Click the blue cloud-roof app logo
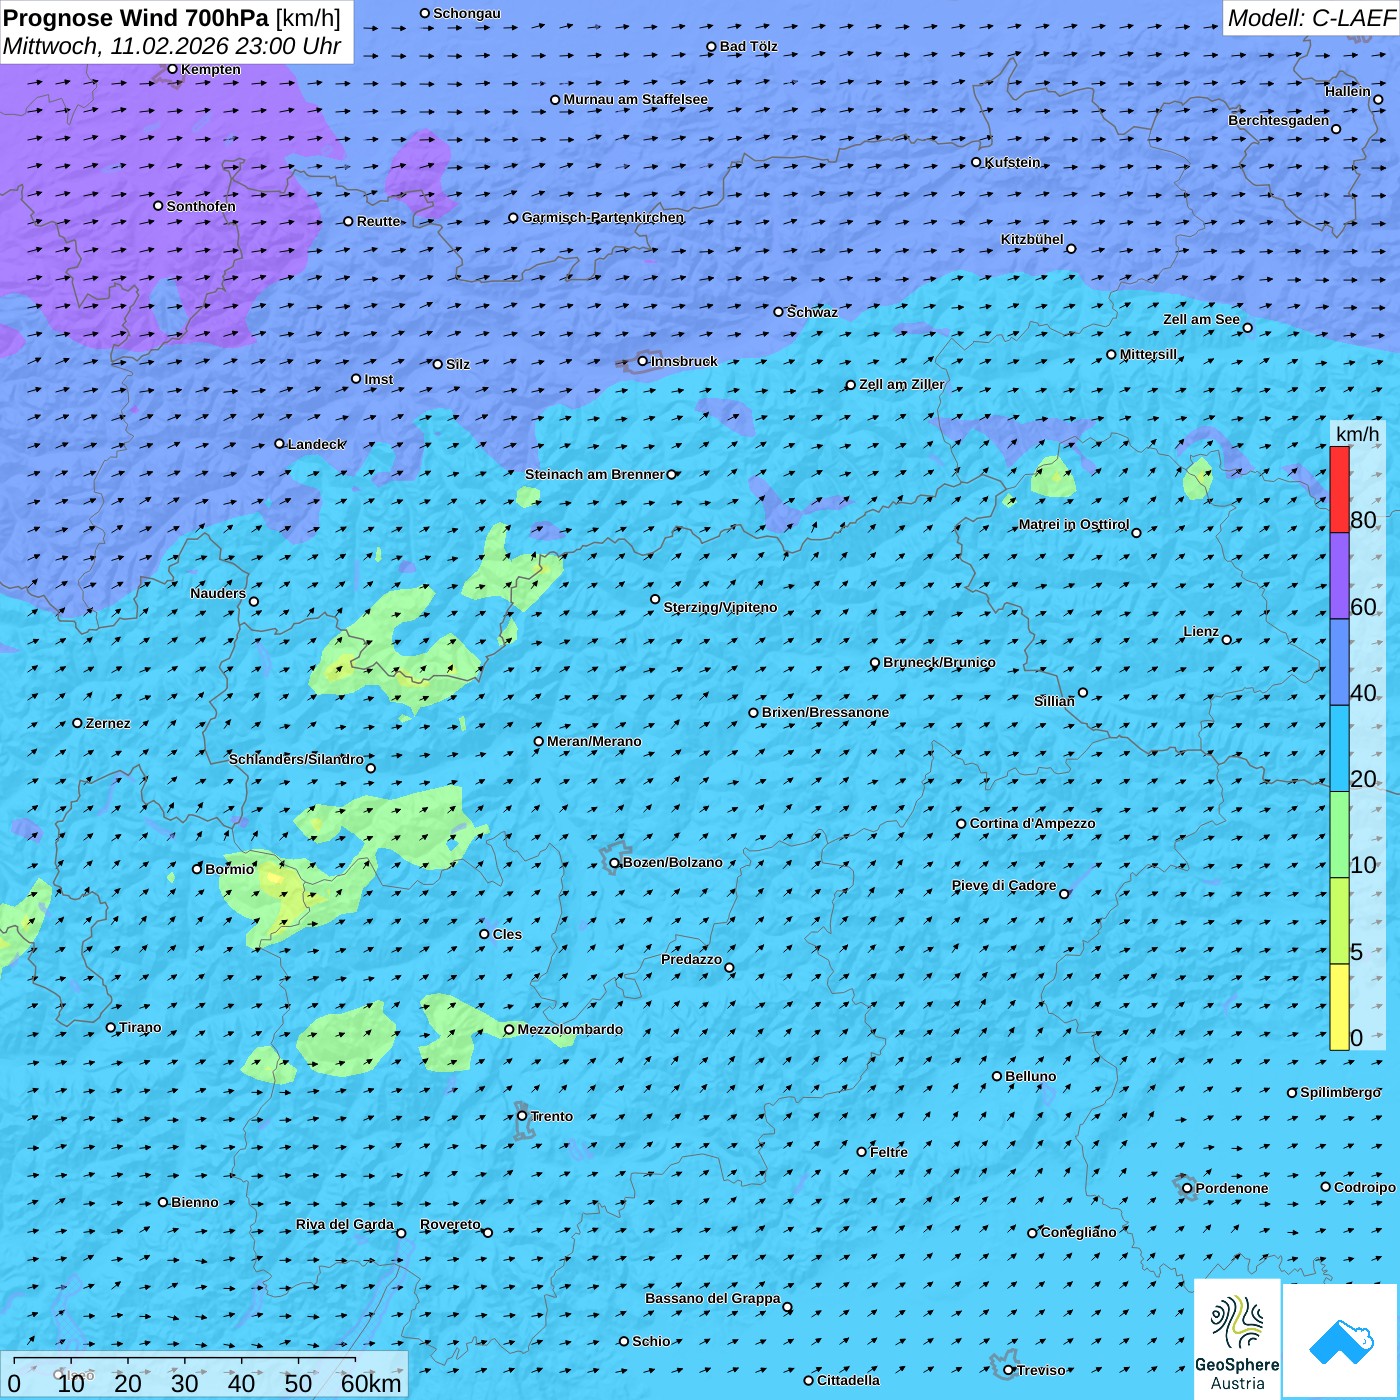 pyautogui.click(x=1341, y=1342)
